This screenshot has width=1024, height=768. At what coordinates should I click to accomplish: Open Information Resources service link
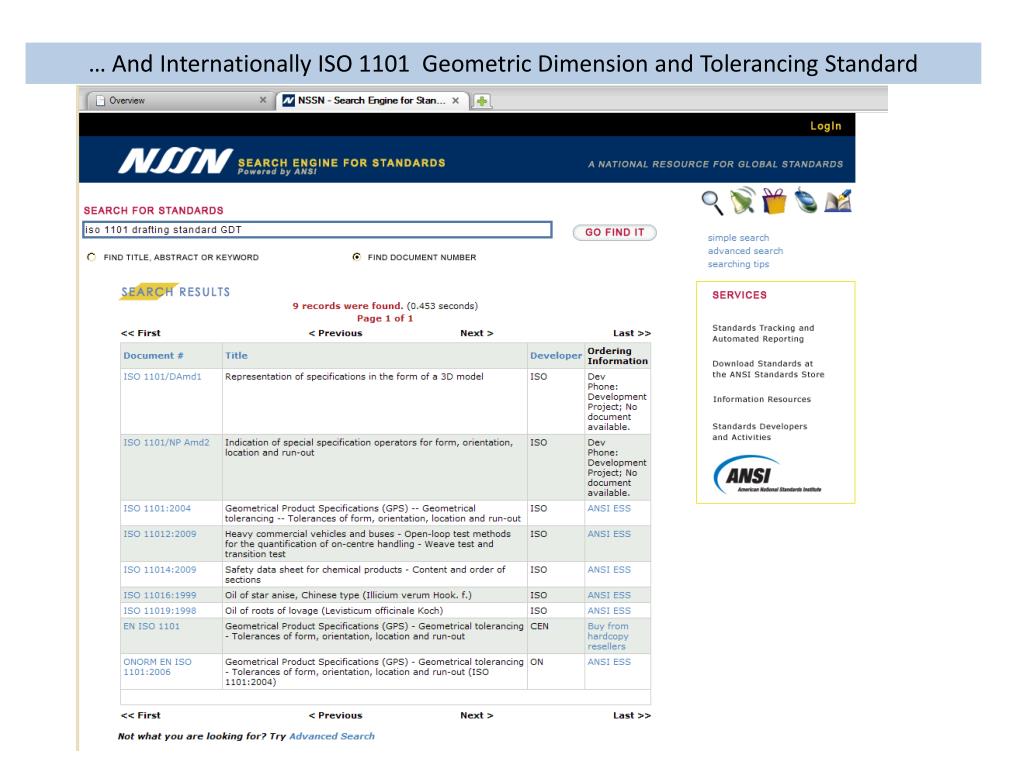(x=761, y=399)
